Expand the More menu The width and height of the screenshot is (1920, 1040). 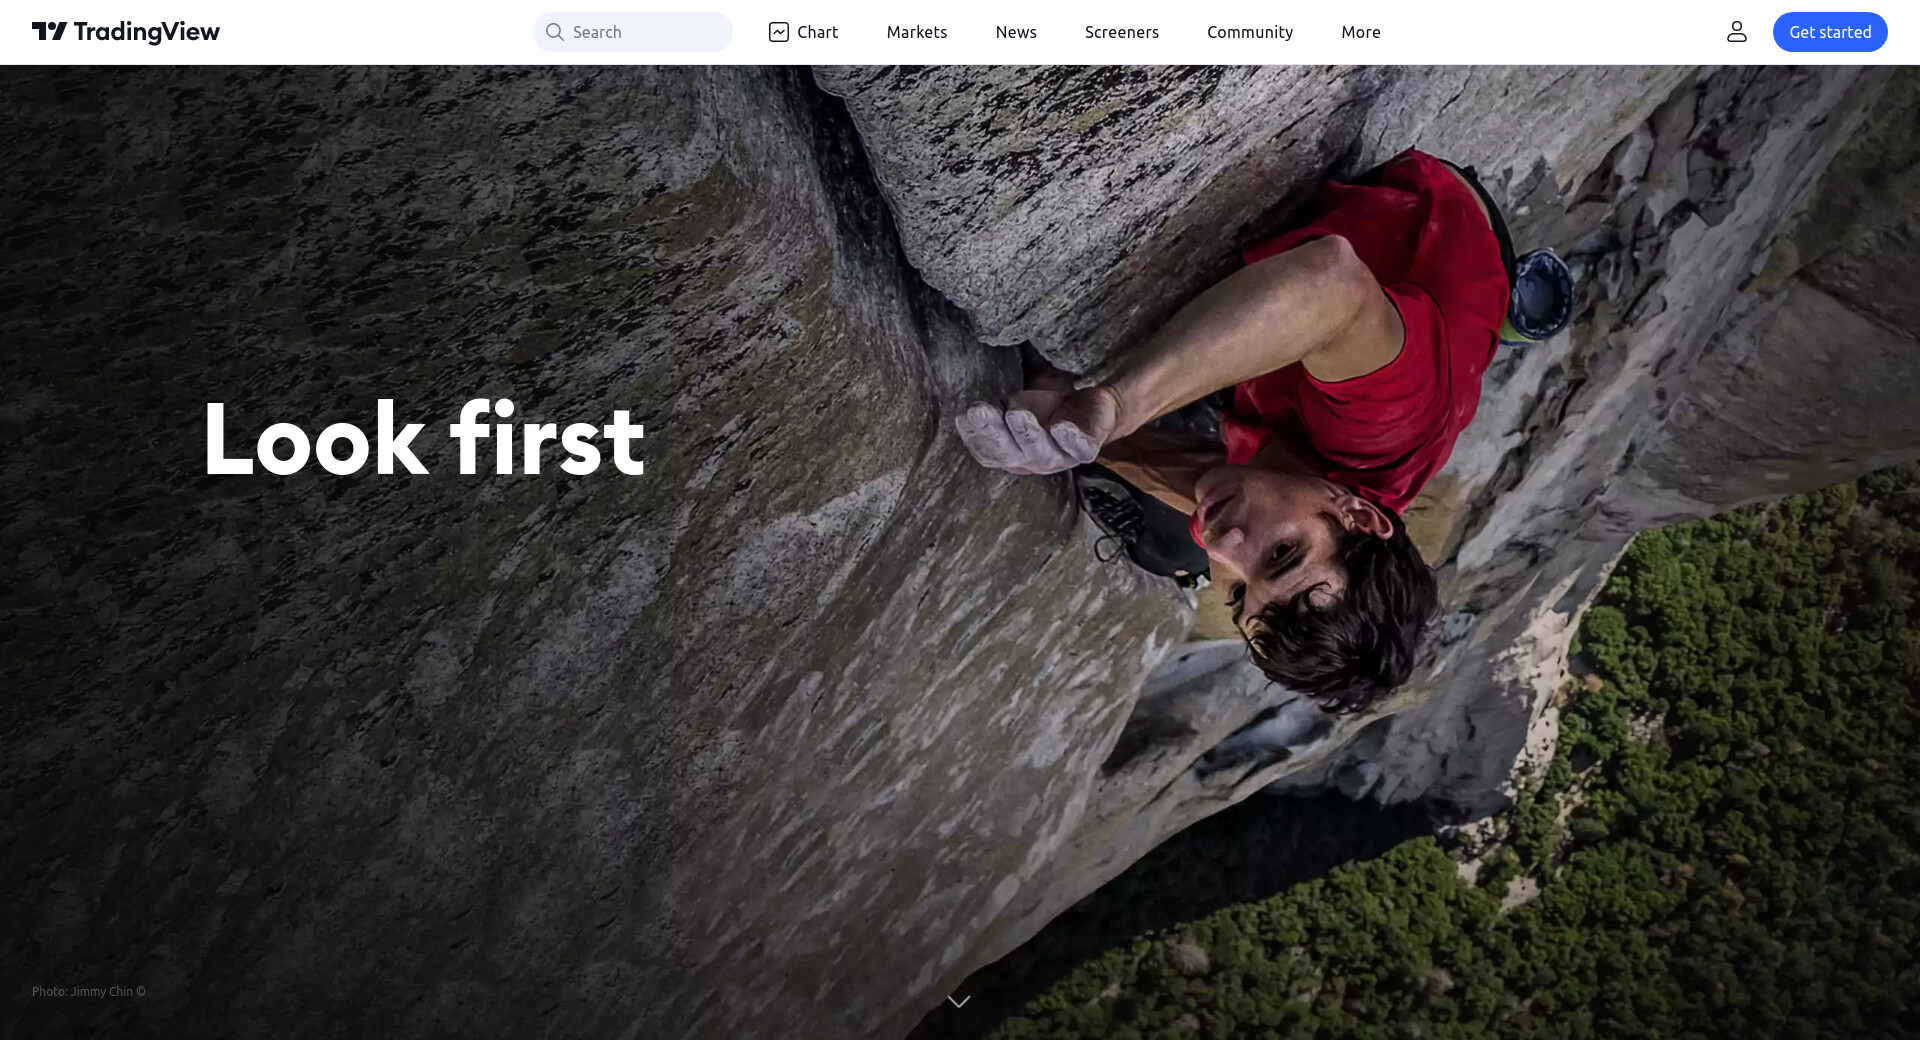click(x=1361, y=32)
